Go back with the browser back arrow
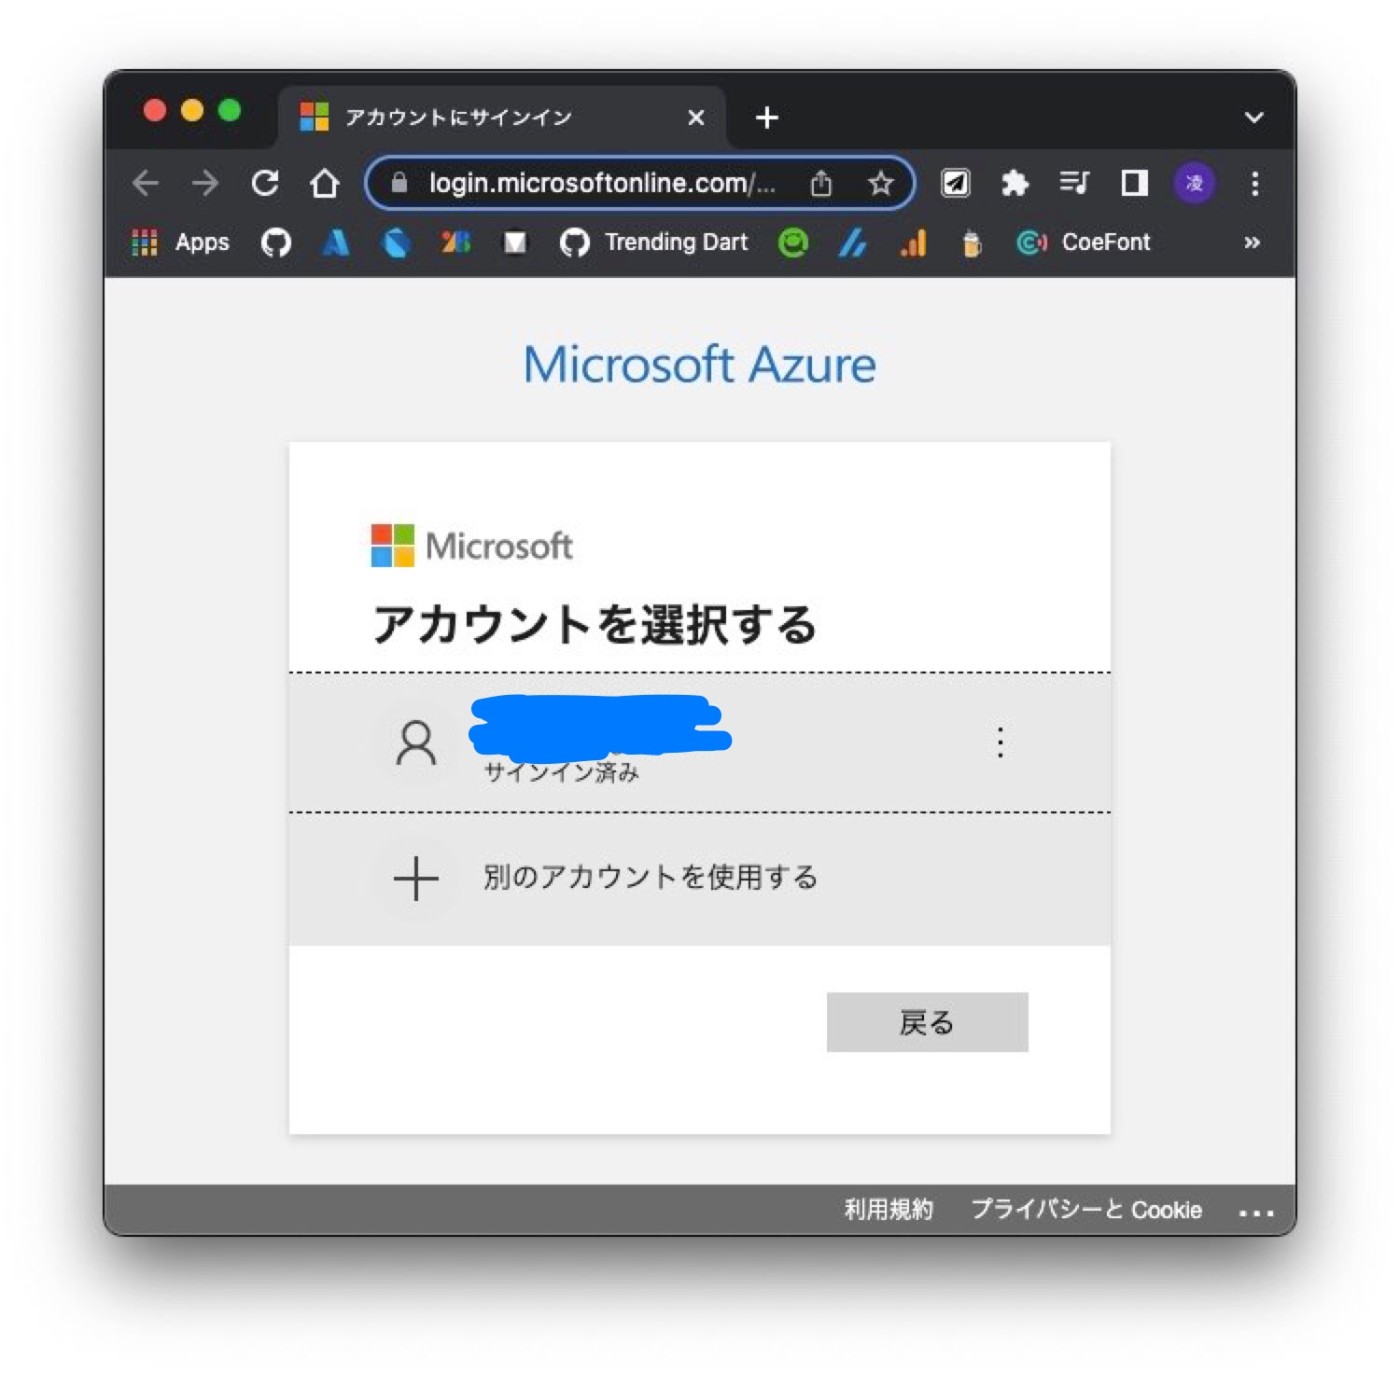Viewport: 1400px width, 1373px height. coord(146,183)
